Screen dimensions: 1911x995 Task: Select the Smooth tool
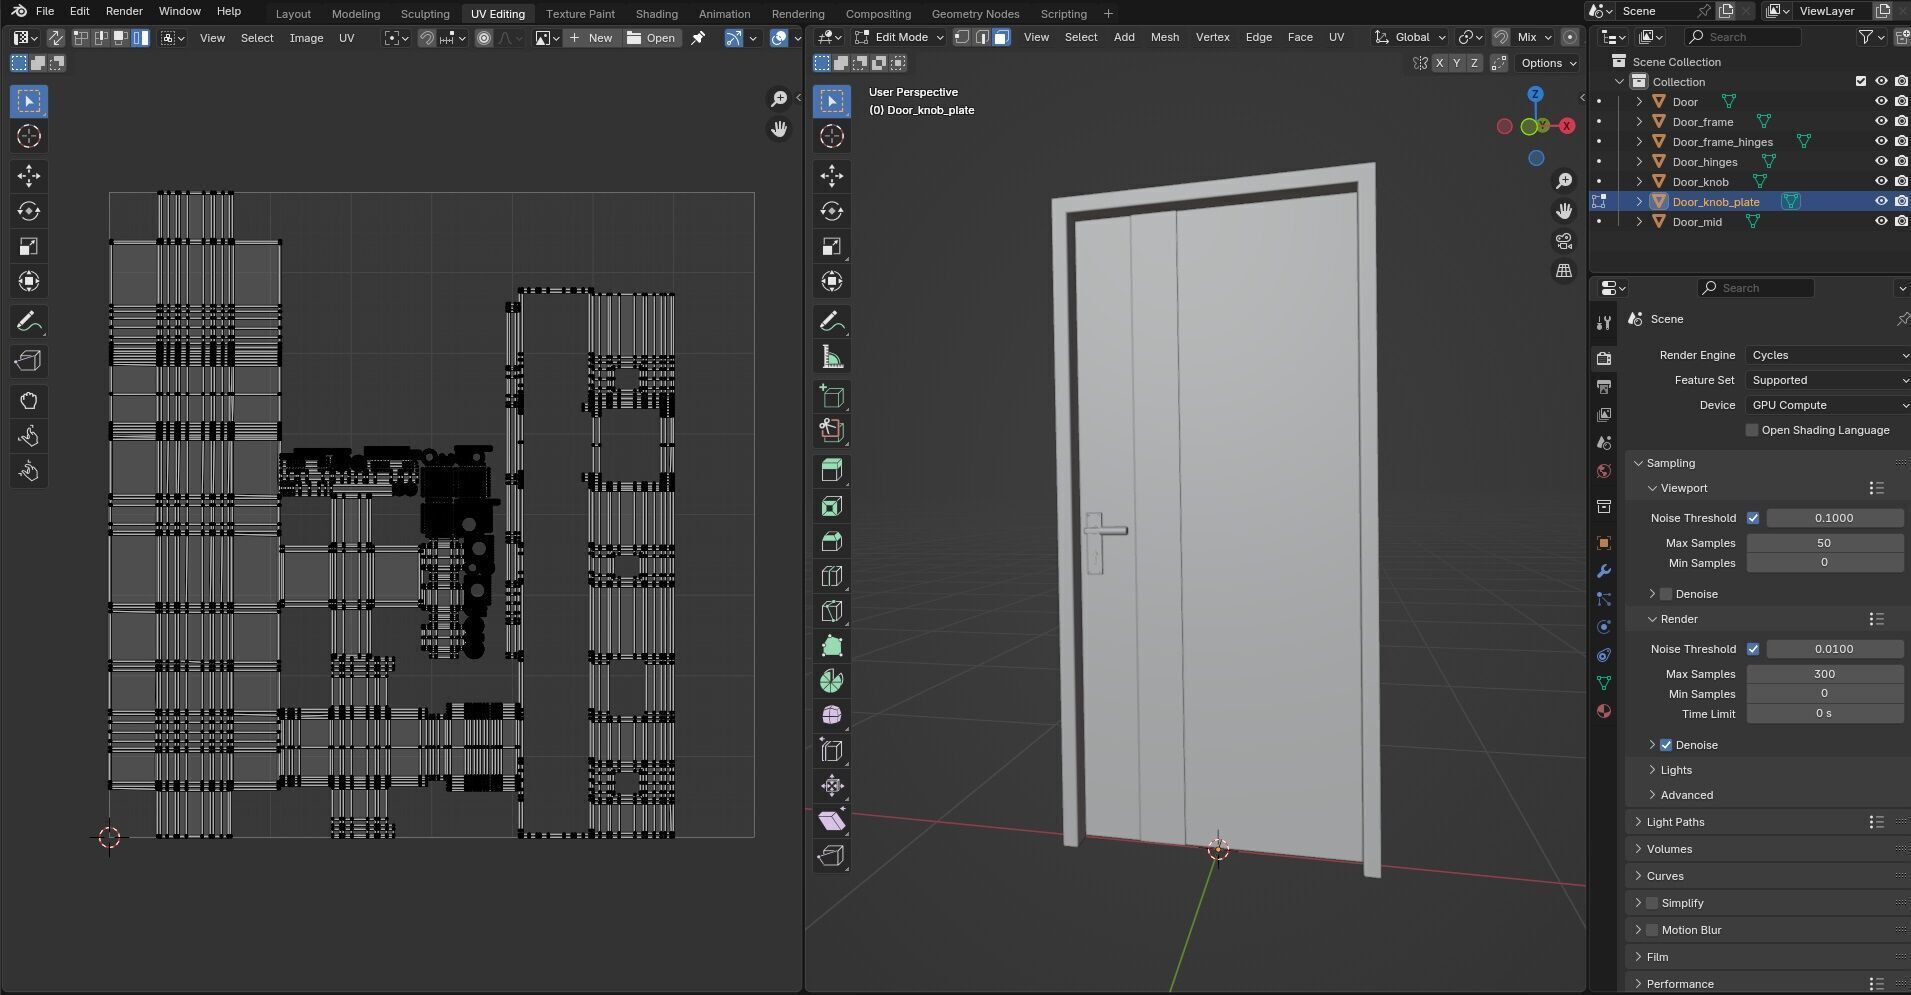click(x=832, y=716)
